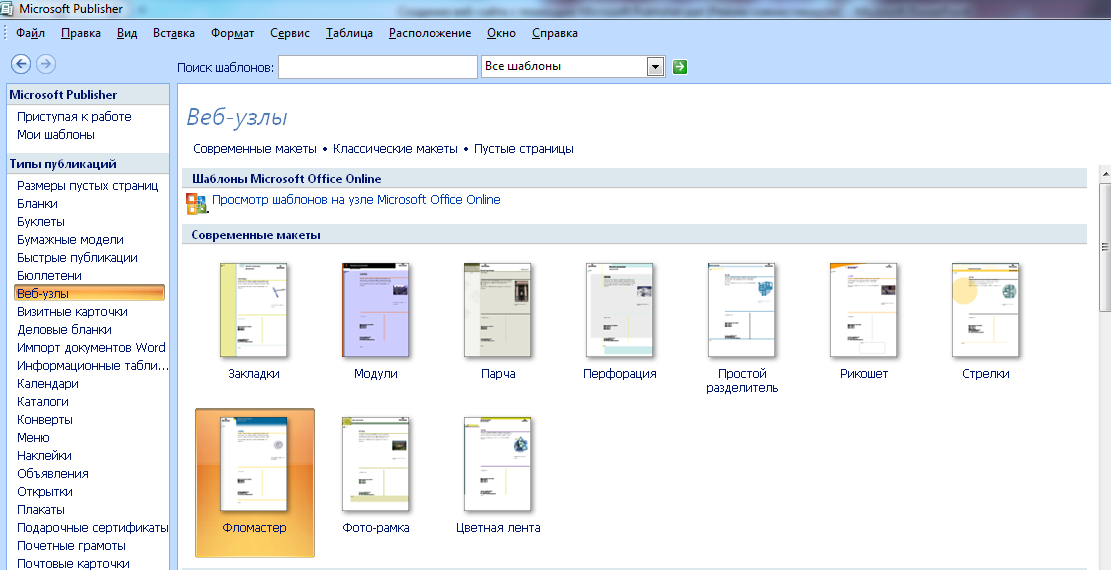Image resolution: width=1111 pixels, height=570 pixels.
Task: Select the Стрелки template thumbnail
Action: [x=986, y=311]
